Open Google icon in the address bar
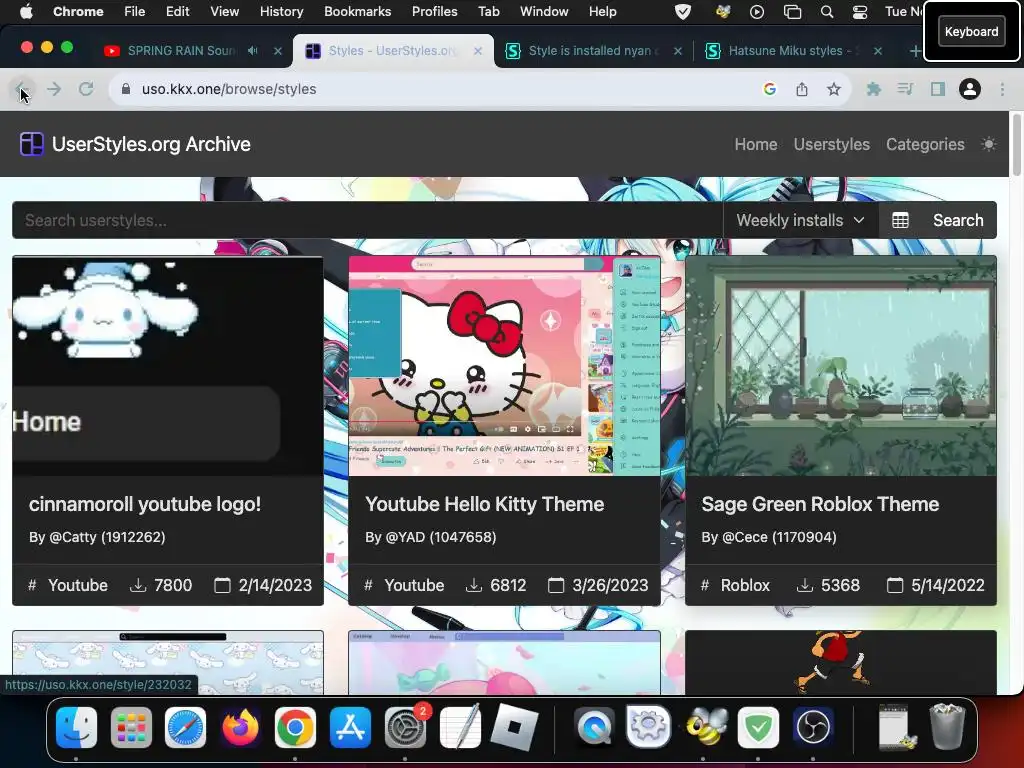This screenshot has width=1024, height=768. 770,89
